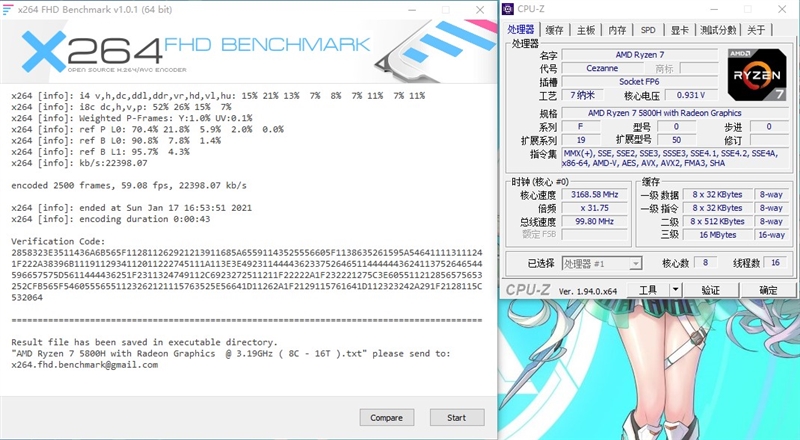Click the 'Verification Code:' label

[58, 241]
